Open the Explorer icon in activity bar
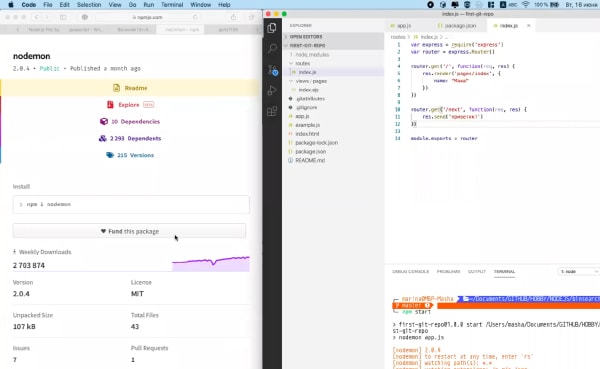This screenshot has height=369, width=600. [x=272, y=28]
